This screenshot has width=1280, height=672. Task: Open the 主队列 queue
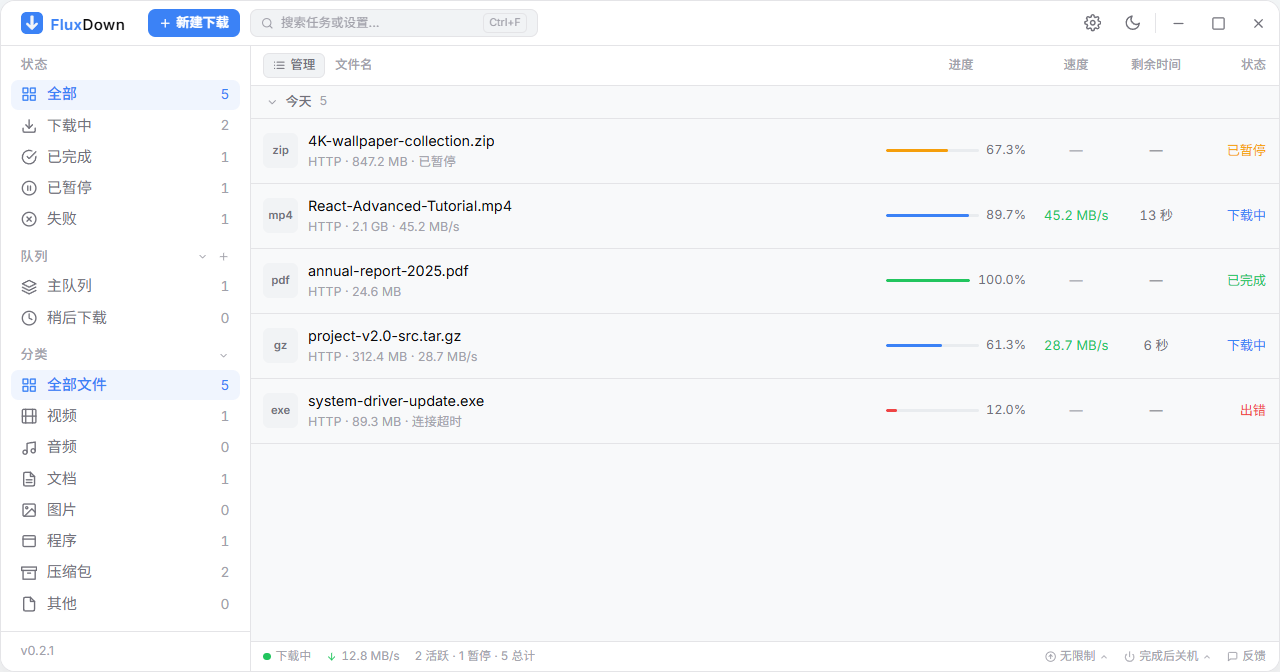point(125,286)
